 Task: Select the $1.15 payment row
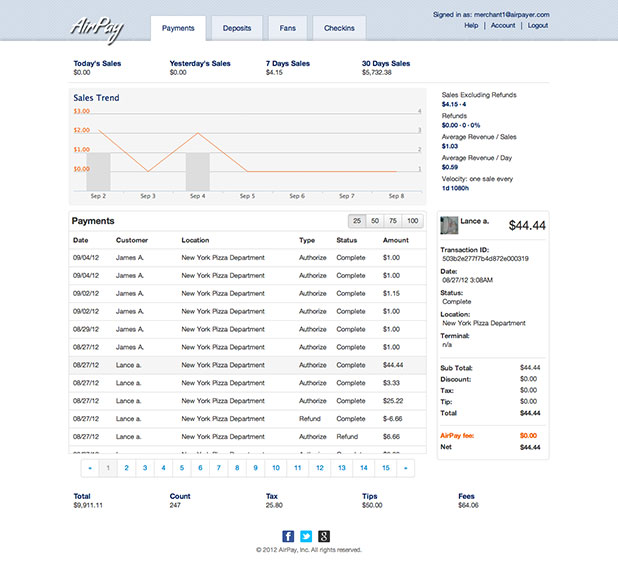coord(248,294)
